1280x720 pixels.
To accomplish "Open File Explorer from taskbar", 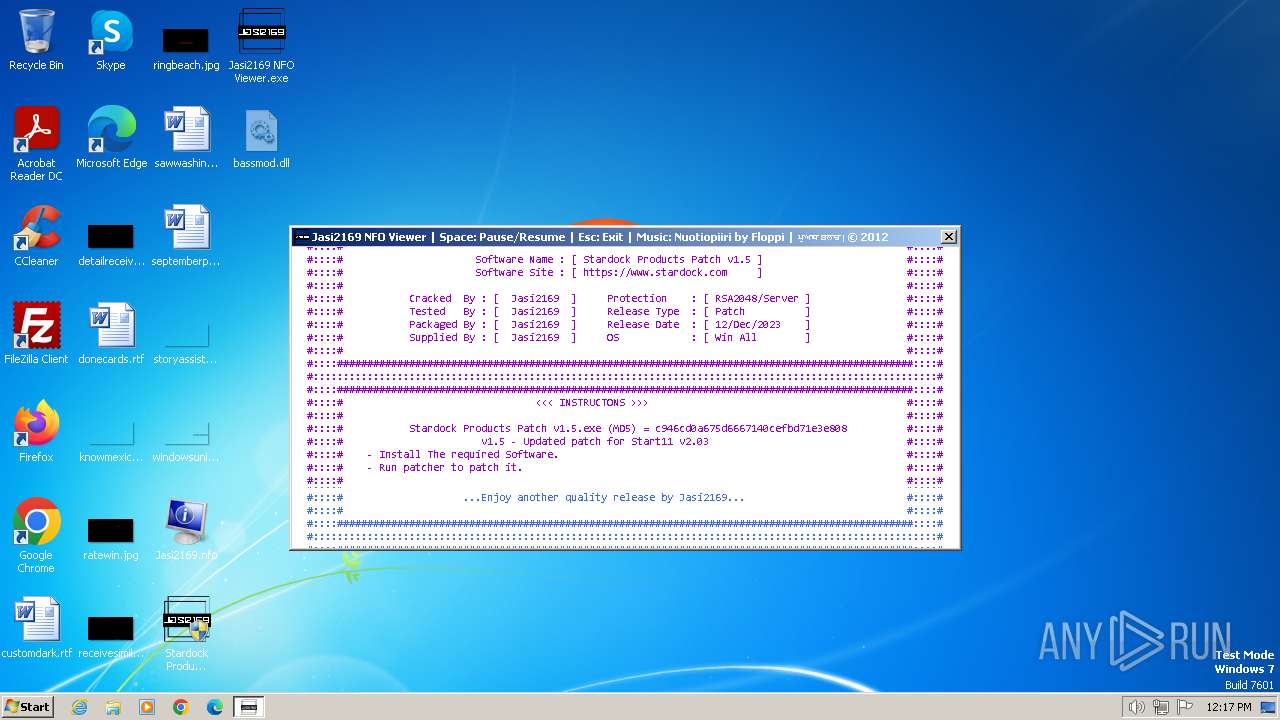I will pos(113,707).
